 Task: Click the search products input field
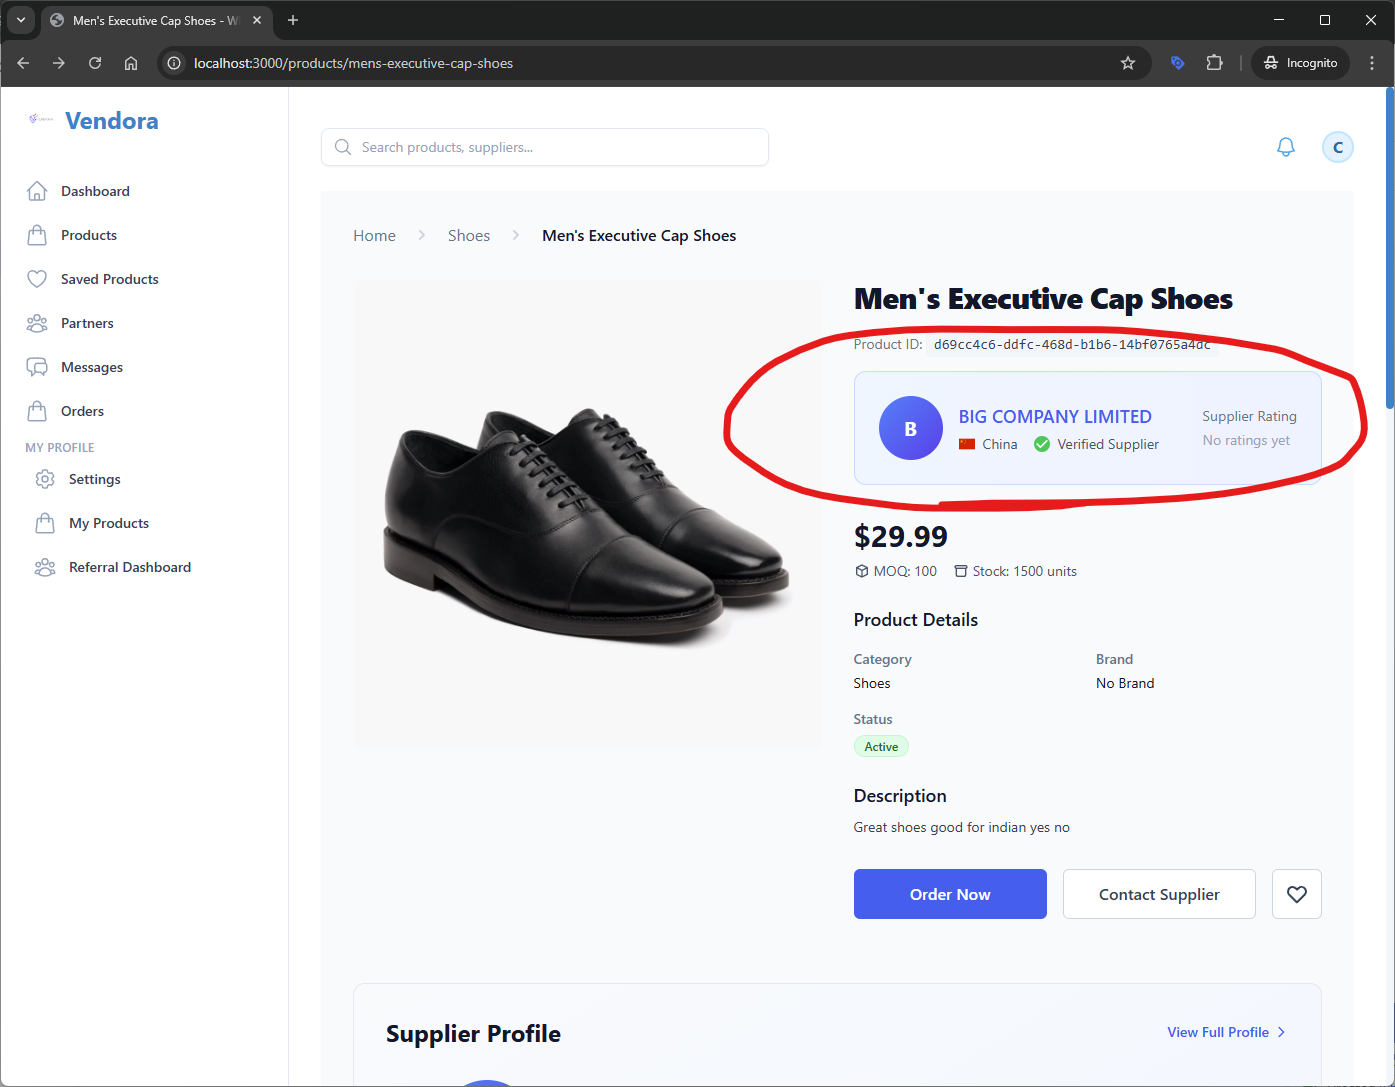pos(545,147)
